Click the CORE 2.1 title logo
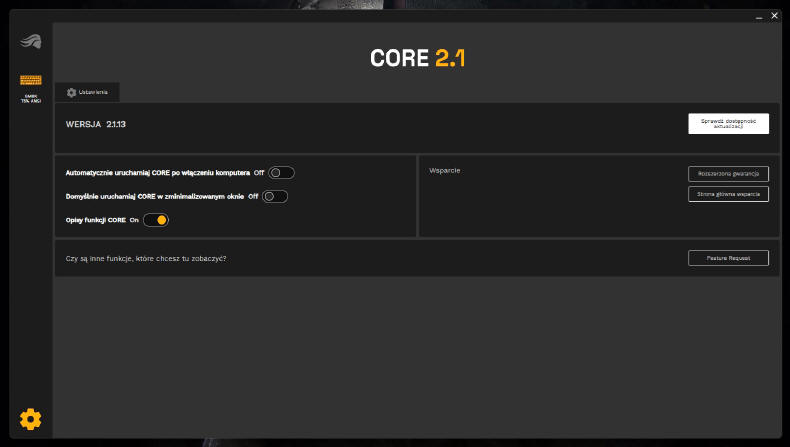 pos(417,59)
